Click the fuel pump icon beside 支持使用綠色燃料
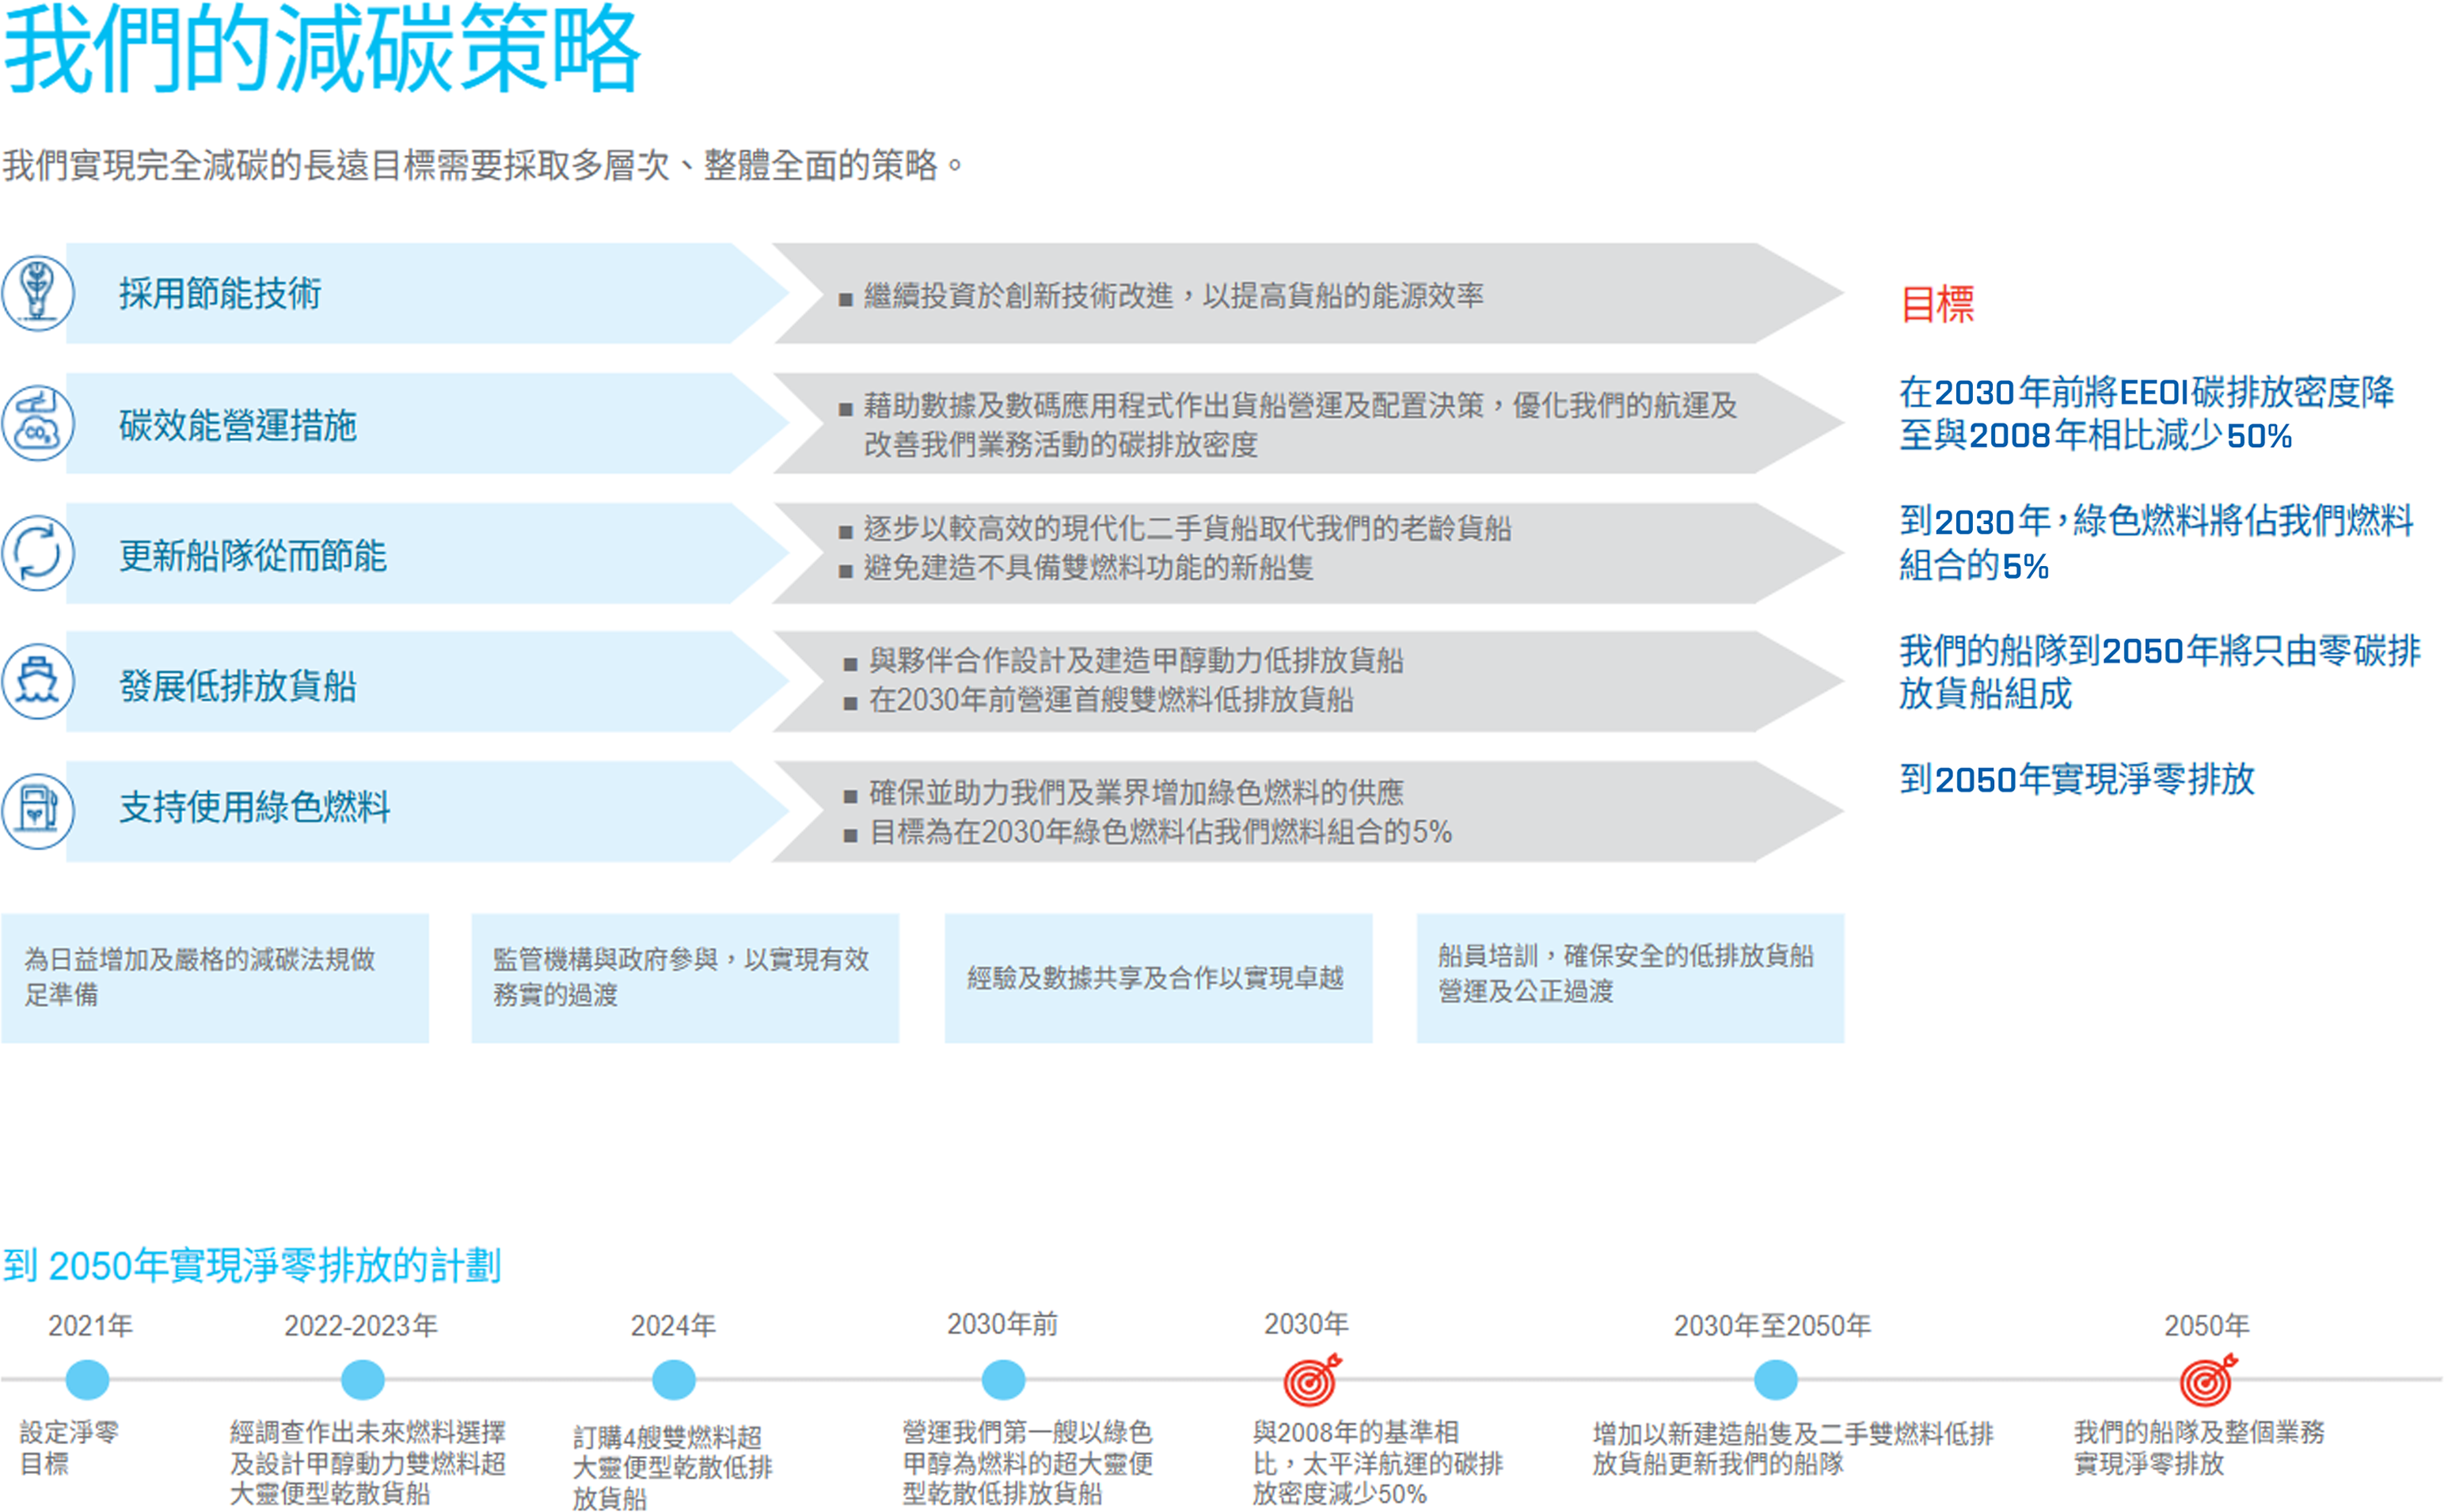Screen dimensions: 2444x1512 (x=38, y=811)
